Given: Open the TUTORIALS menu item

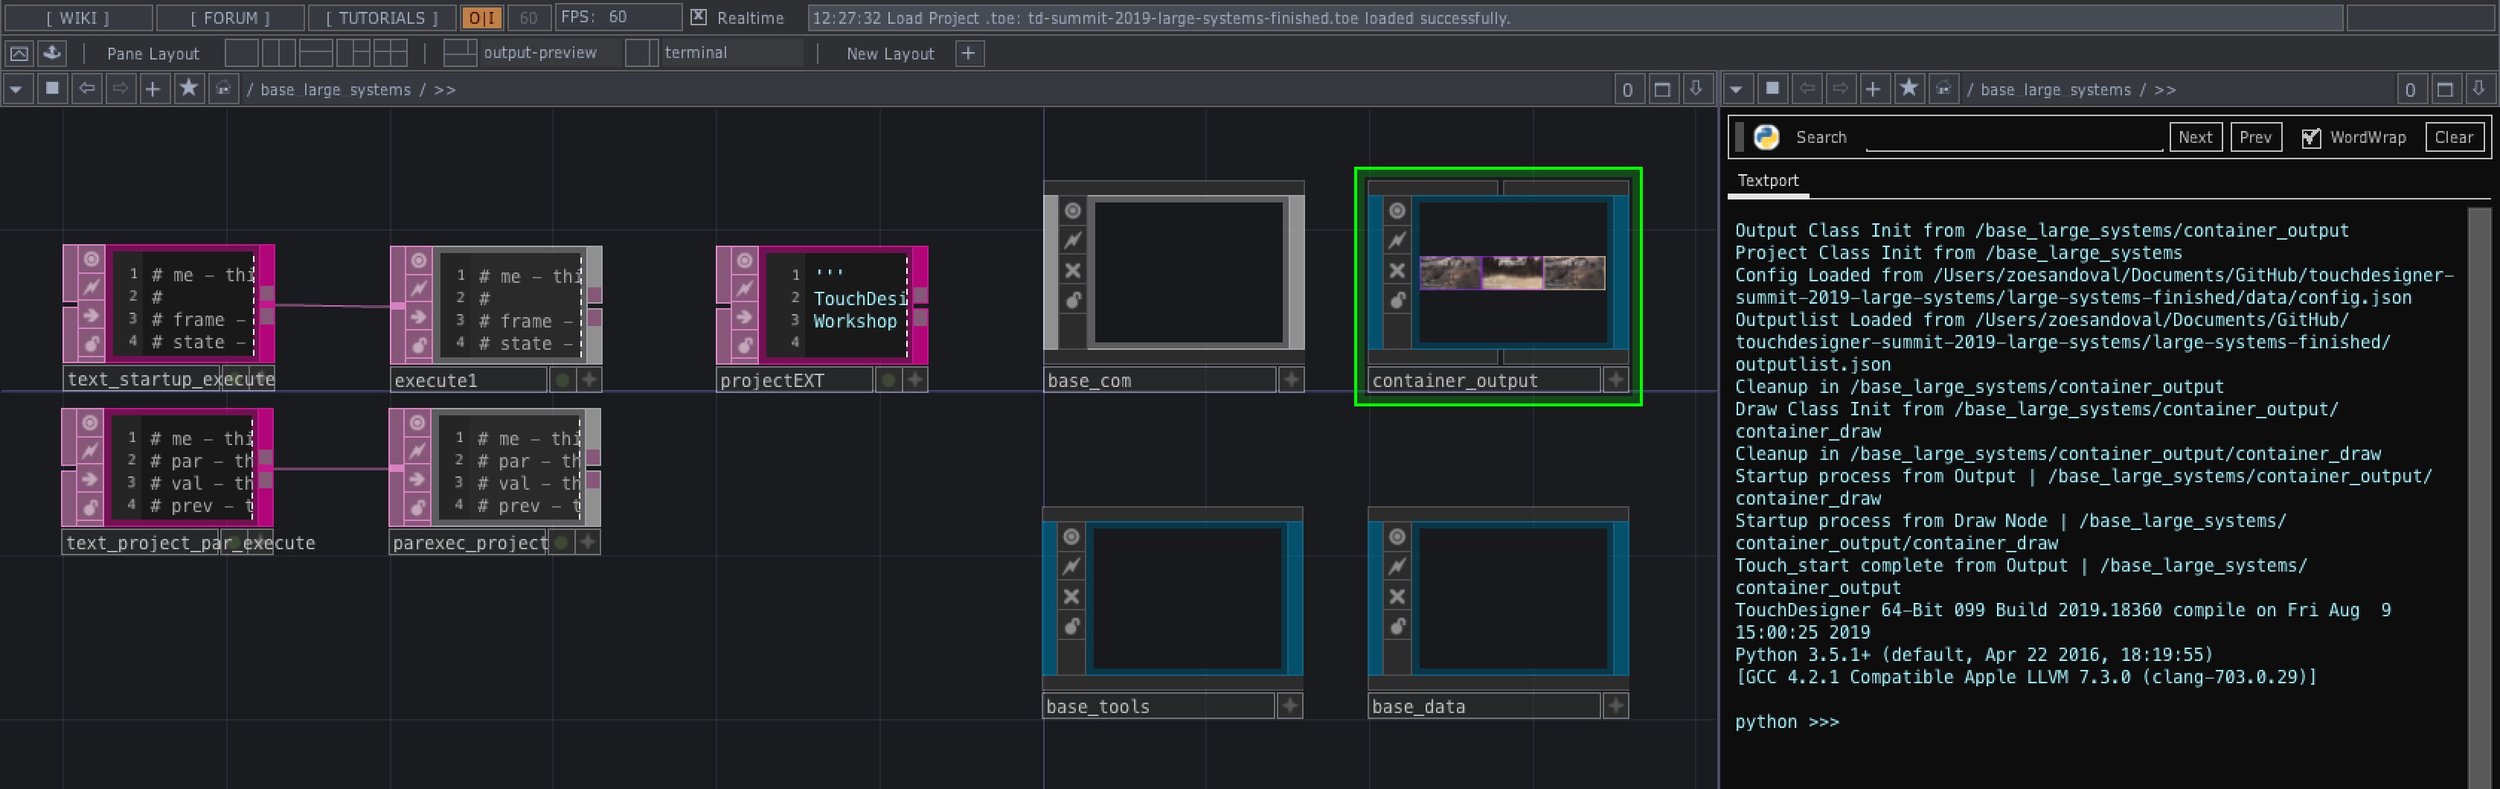Looking at the screenshot, I should 382,17.
